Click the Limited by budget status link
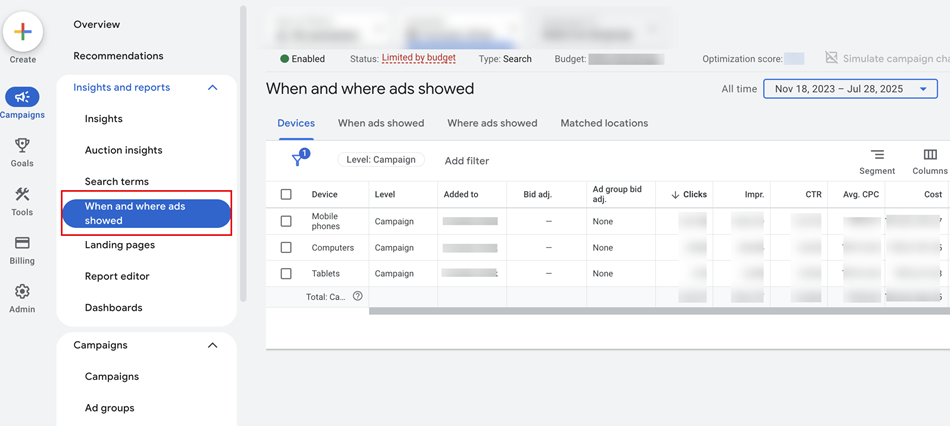Viewport: 950px width, 426px height. (419, 58)
